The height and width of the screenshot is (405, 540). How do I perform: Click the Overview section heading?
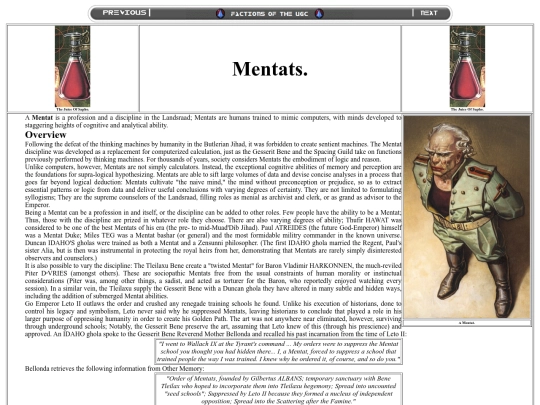45,135
